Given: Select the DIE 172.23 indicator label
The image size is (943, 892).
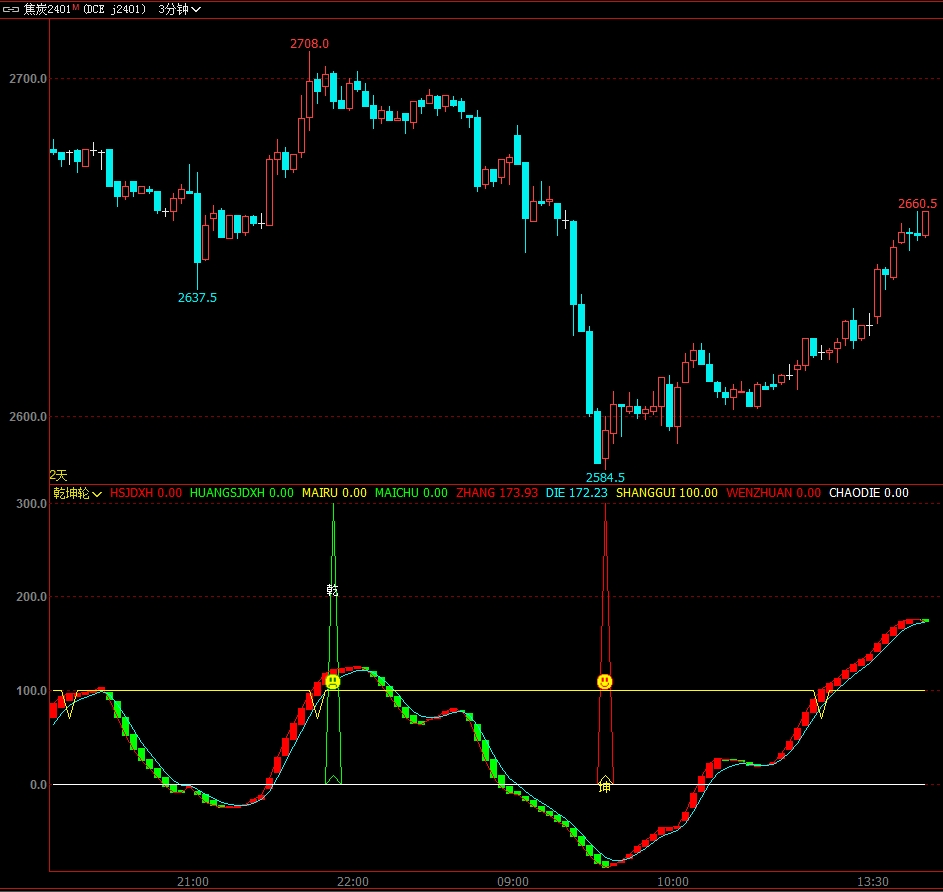Looking at the screenshot, I should 577,493.
